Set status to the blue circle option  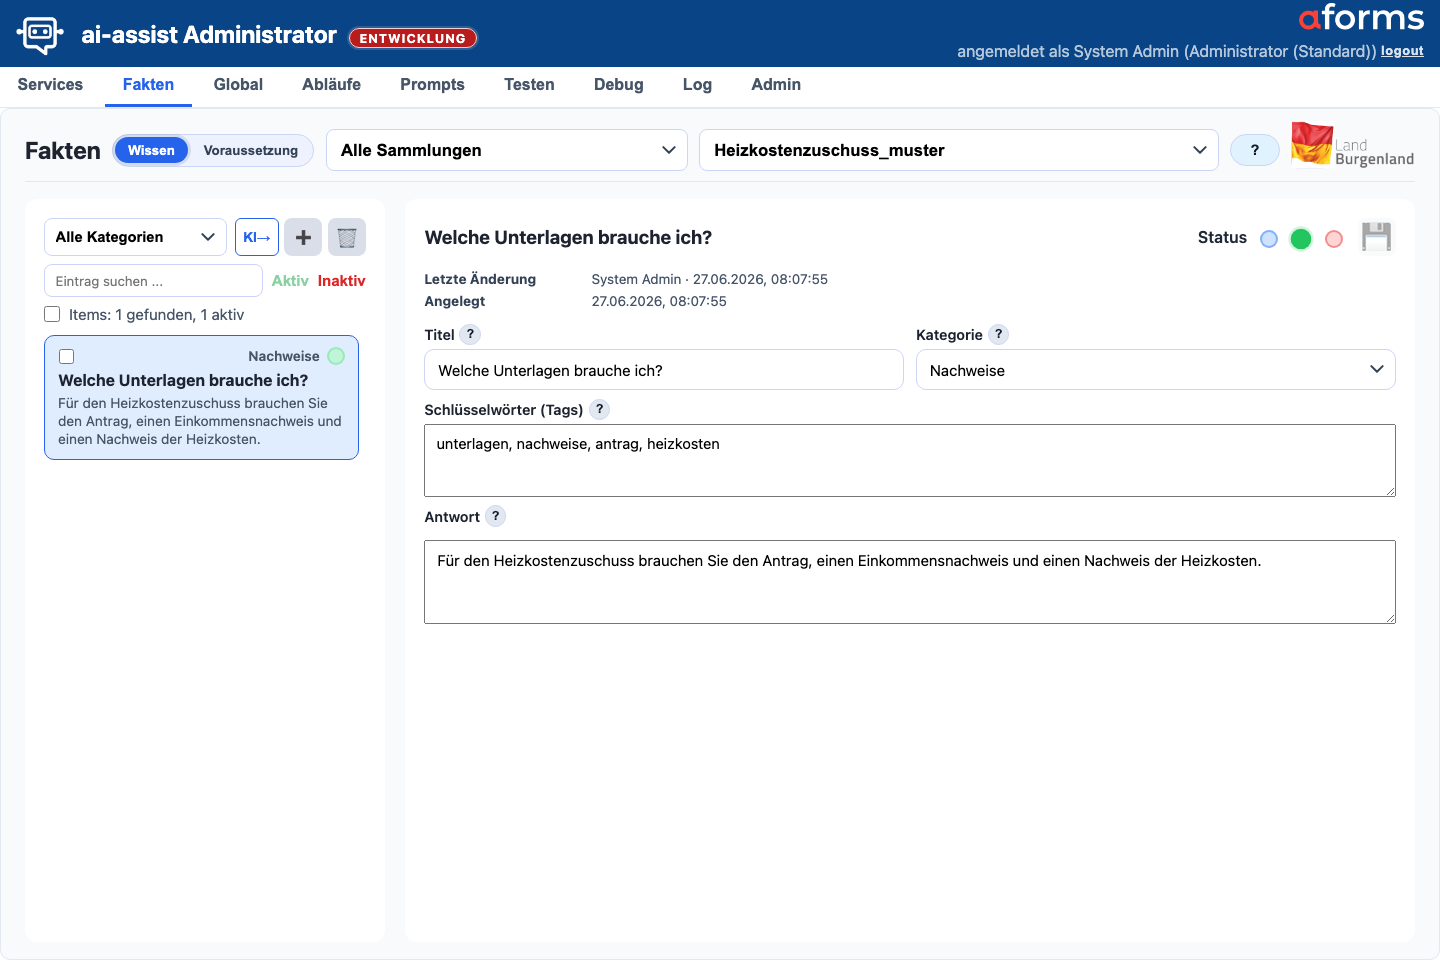pos(1269,239)
